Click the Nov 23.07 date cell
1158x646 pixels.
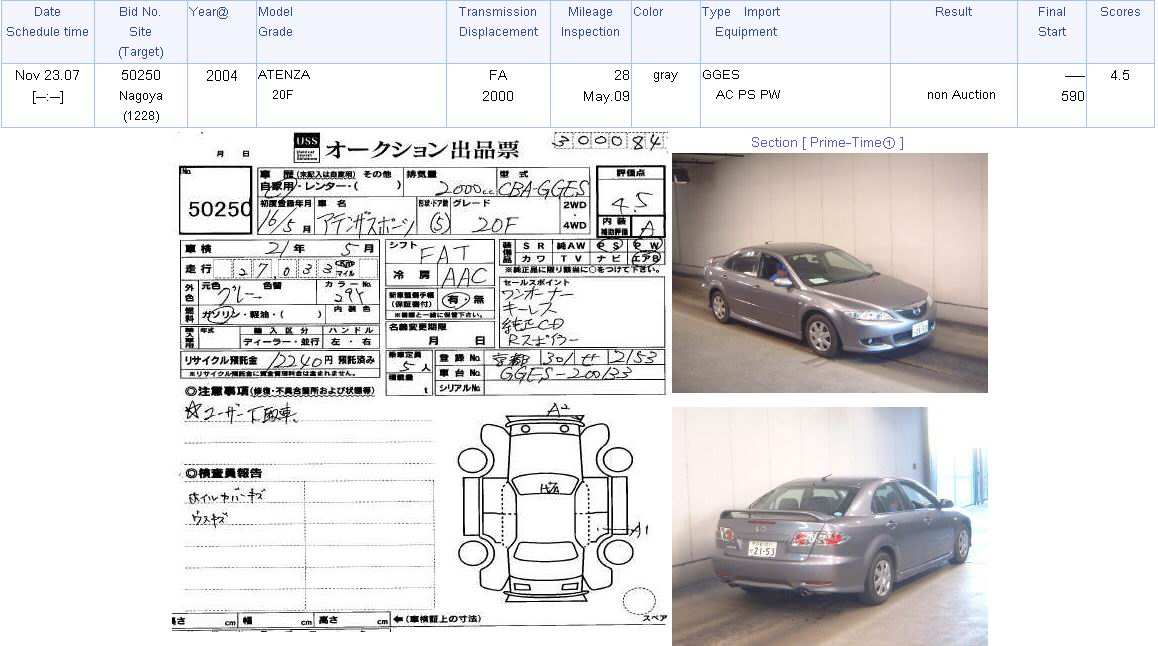(47, 75)
